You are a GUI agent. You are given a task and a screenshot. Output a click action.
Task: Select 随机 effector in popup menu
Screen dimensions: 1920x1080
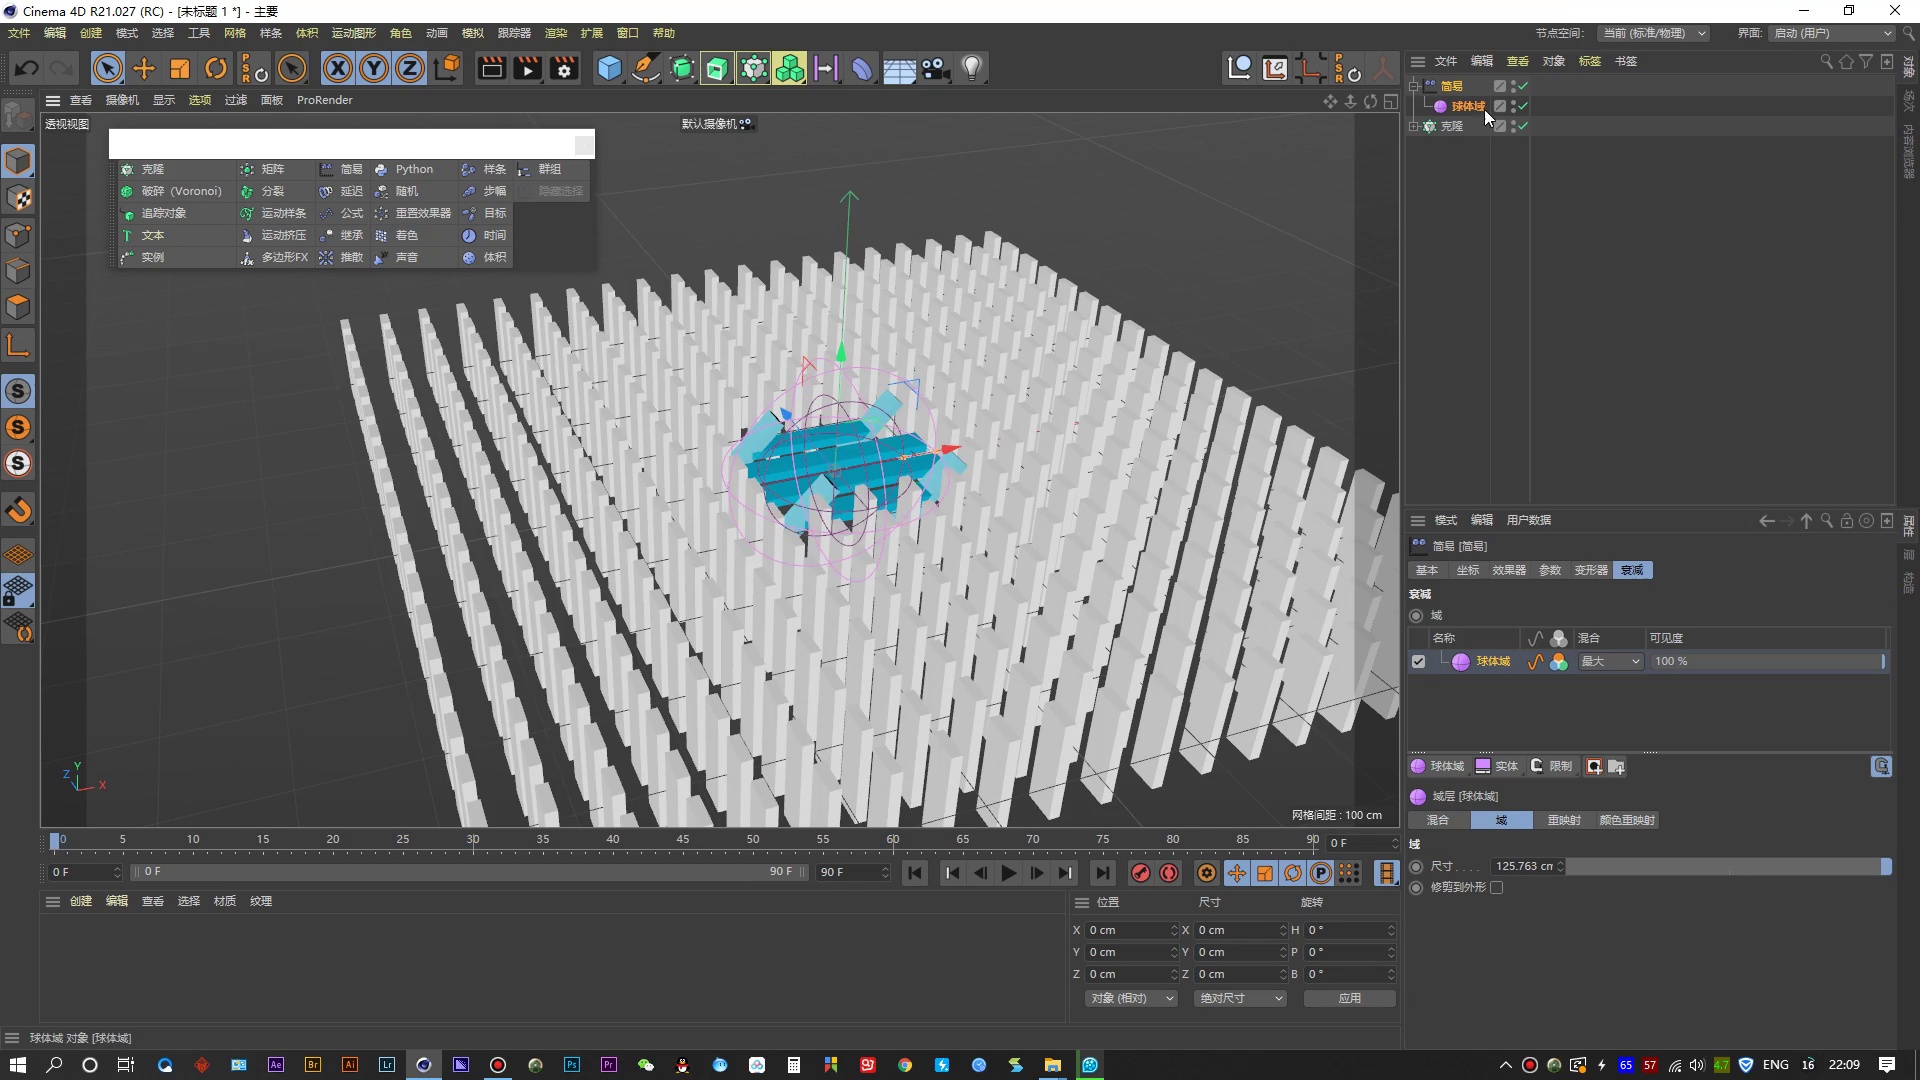pos(406,191)
